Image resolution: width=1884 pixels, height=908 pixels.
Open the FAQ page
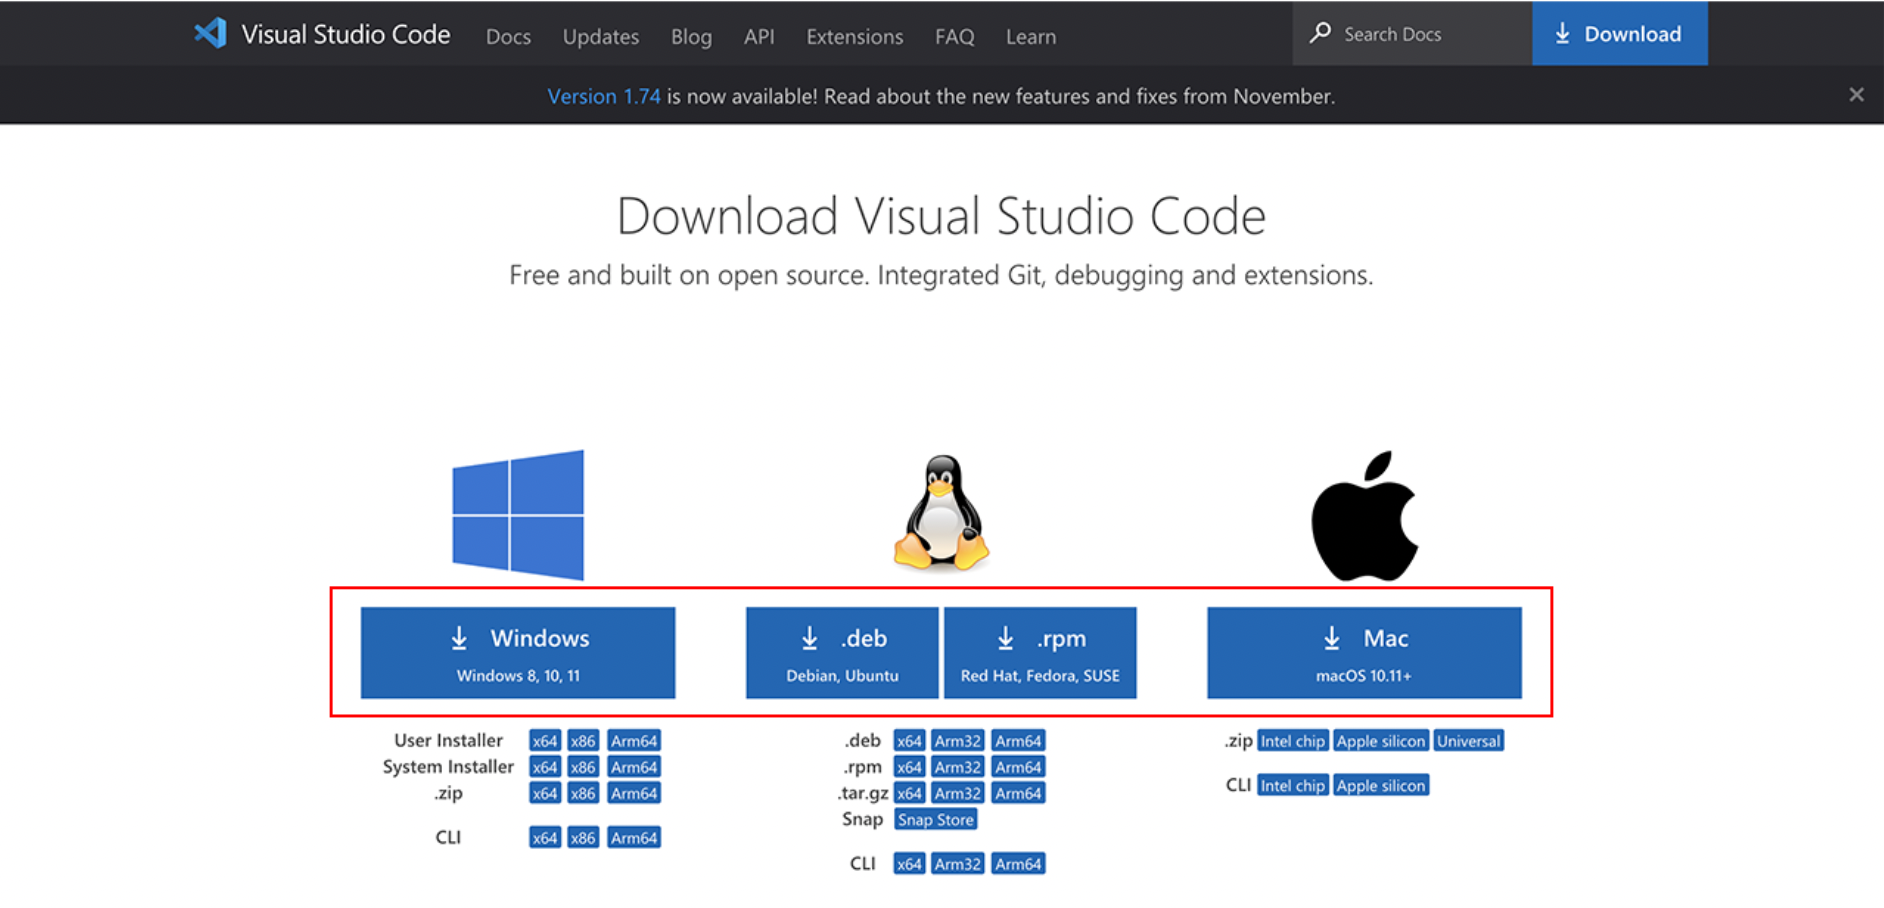[x=954, y=36]
